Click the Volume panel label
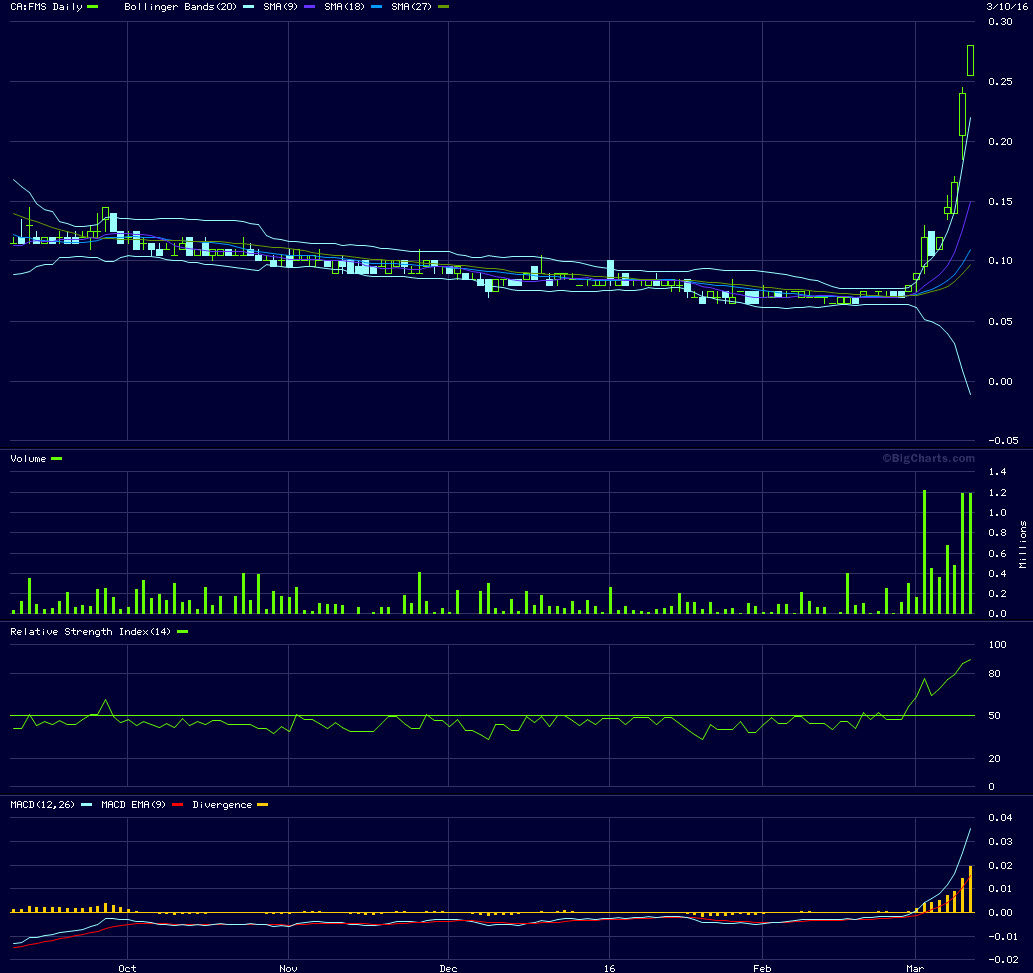The image size is (1033, 973). point(28,459)
